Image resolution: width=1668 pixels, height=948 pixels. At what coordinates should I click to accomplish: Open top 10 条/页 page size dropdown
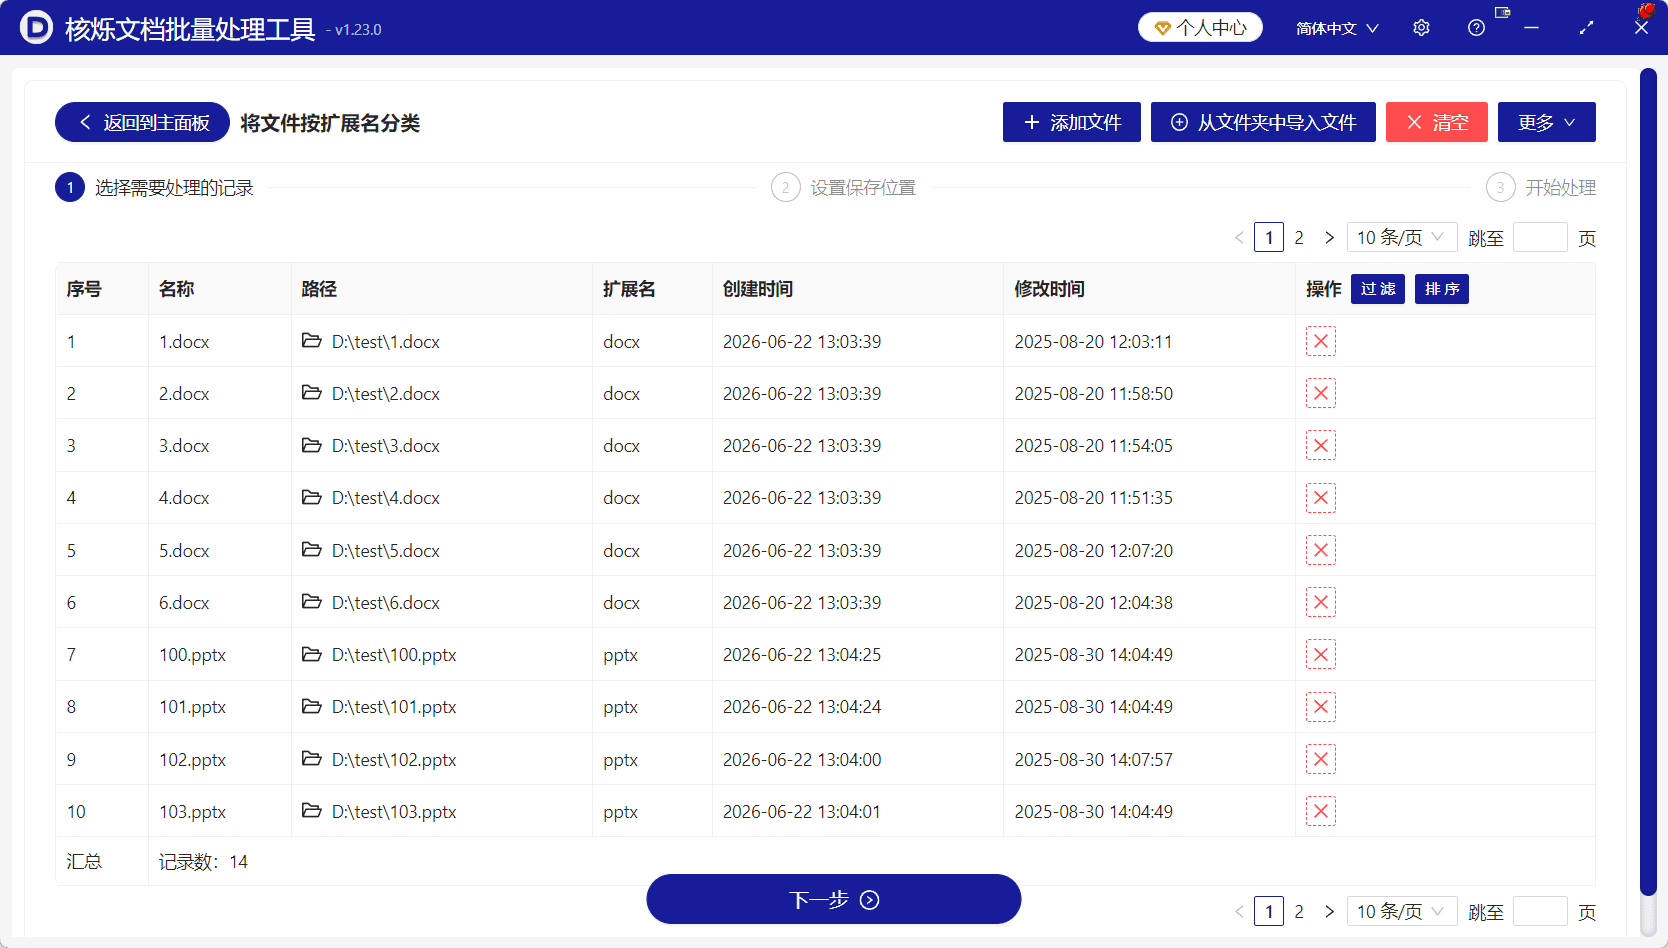tap(1401, 237)
